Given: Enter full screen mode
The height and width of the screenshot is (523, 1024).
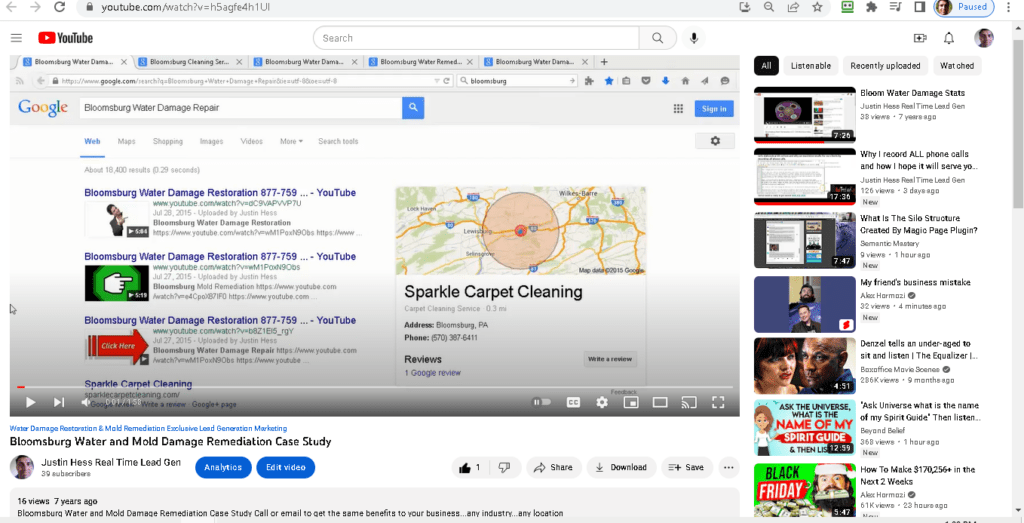Looking at the screenshot, I should point(718,402).
